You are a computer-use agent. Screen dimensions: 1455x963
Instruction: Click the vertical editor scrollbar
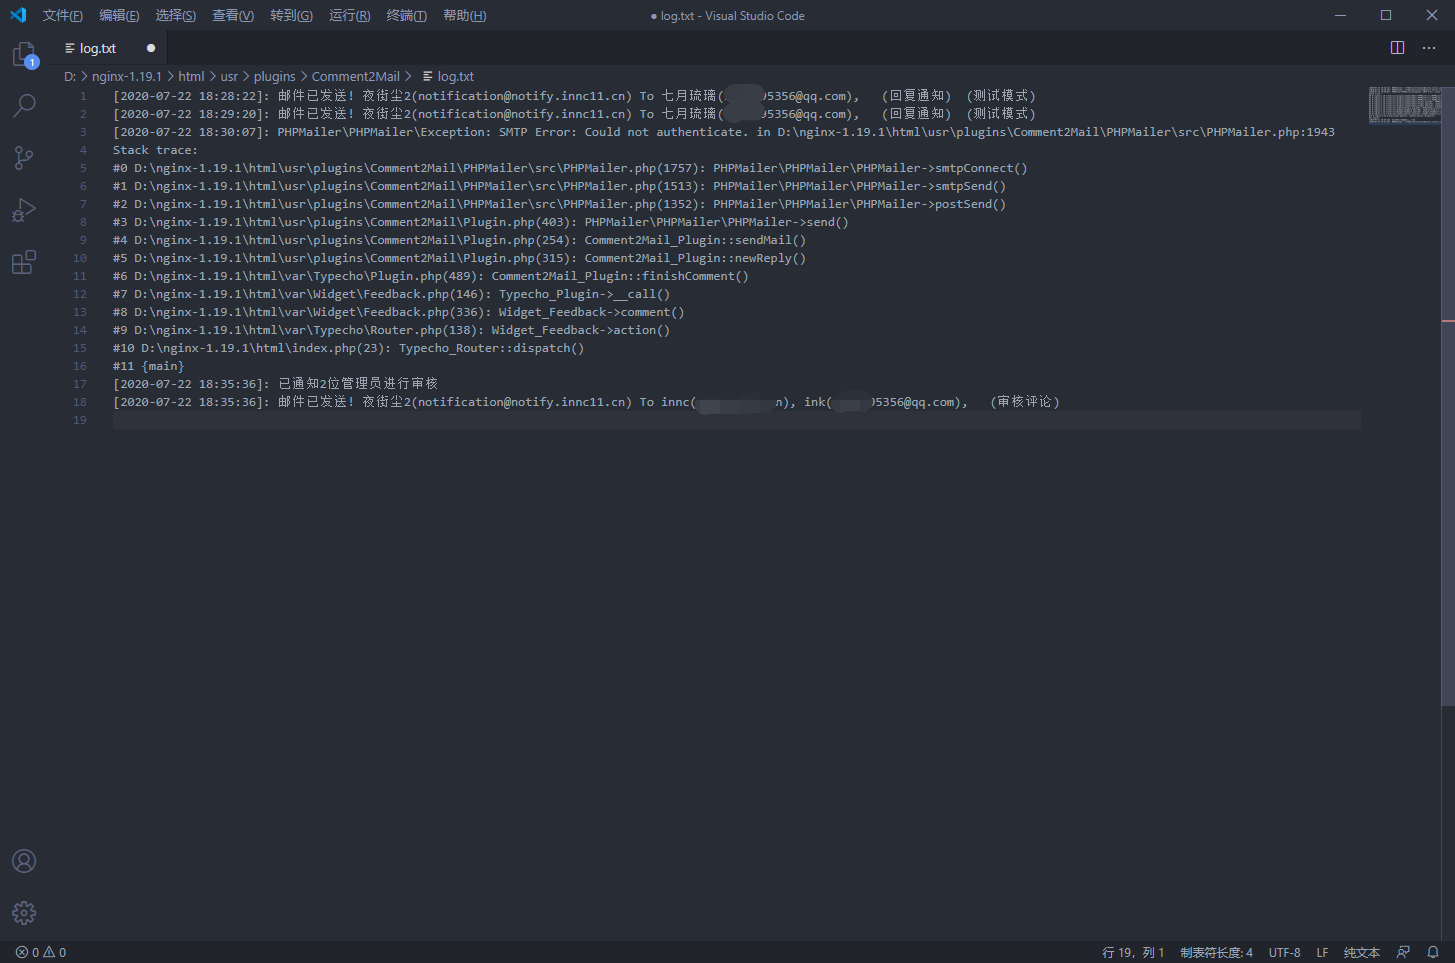1448,395
